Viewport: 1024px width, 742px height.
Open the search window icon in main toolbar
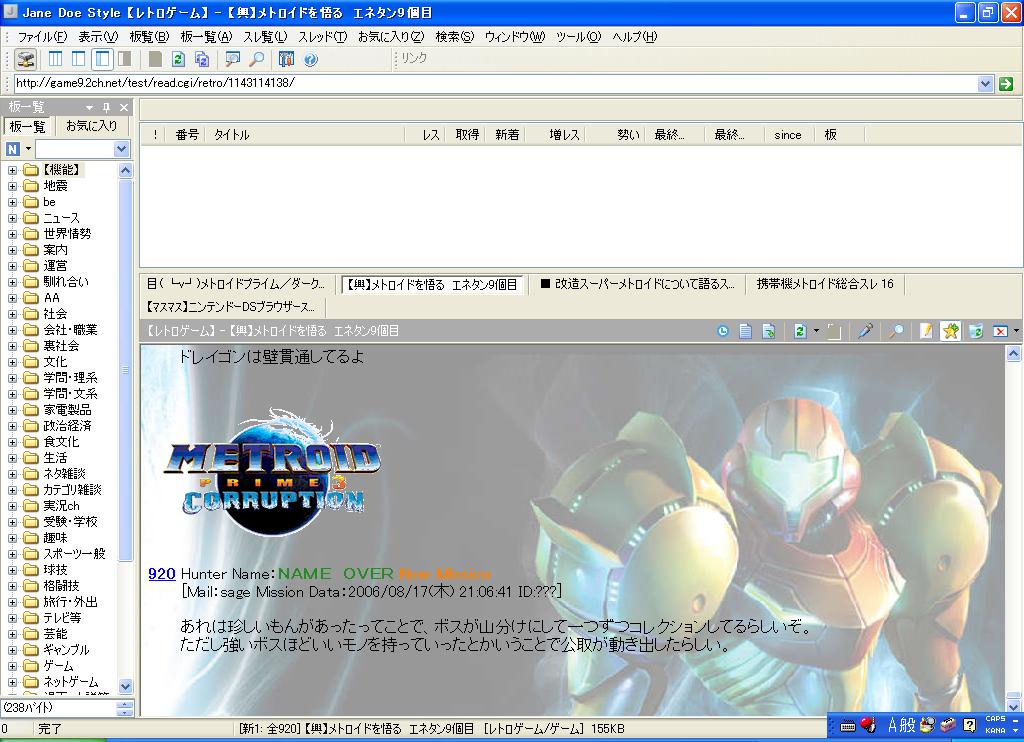coord(232,59)
